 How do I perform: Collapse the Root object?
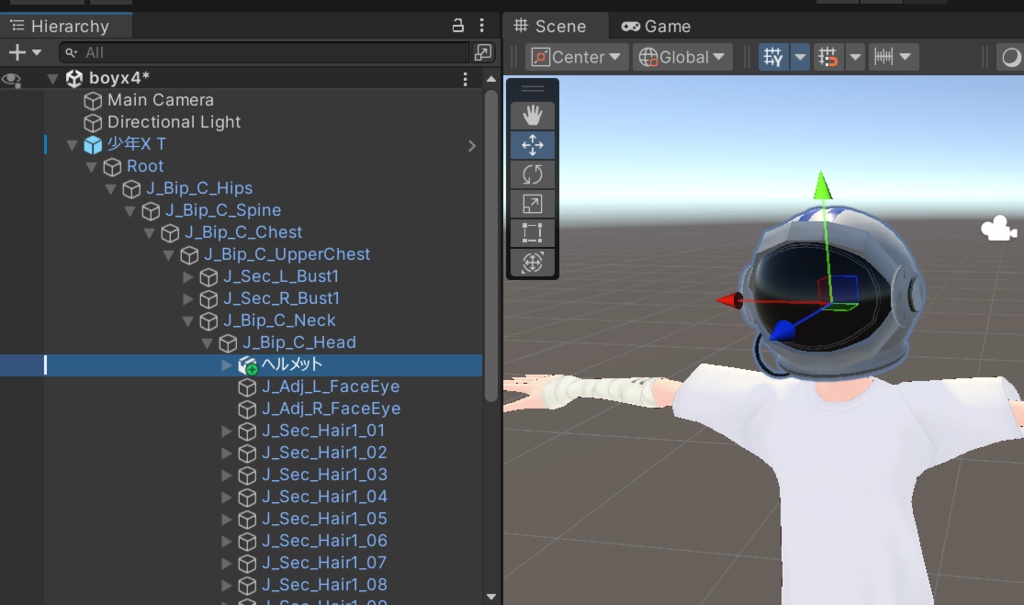point(91,167)
